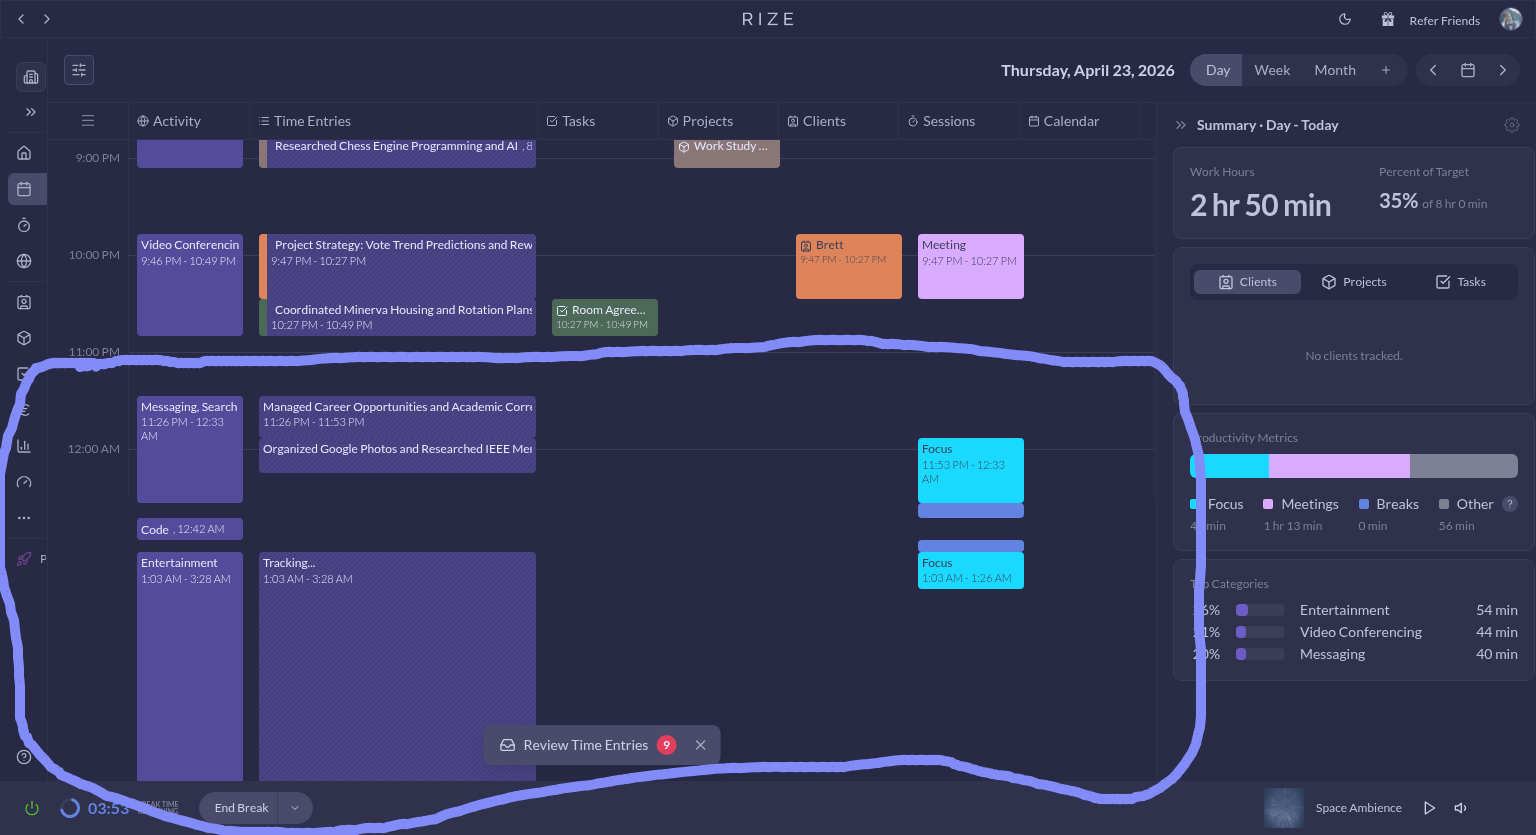The image size is (1536, 835).
Task: Expand the left sidebar with double chevron
Action: [30, 112]
